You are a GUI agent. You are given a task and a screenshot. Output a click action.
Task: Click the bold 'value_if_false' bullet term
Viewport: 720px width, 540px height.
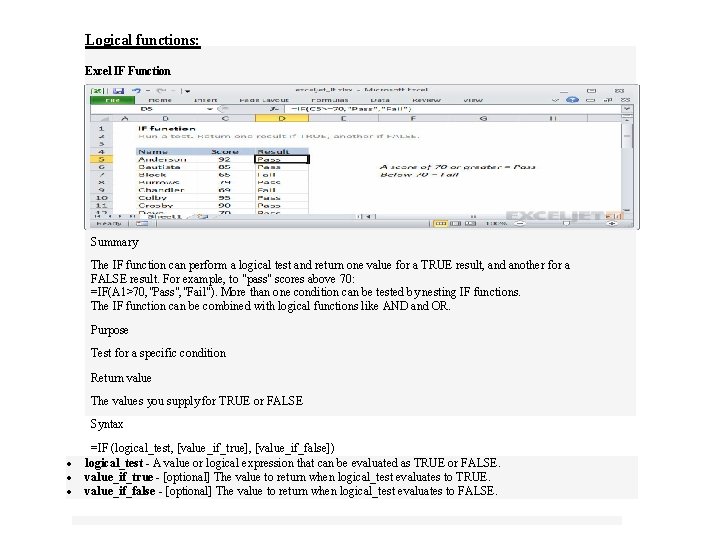[x=119, y=491]
